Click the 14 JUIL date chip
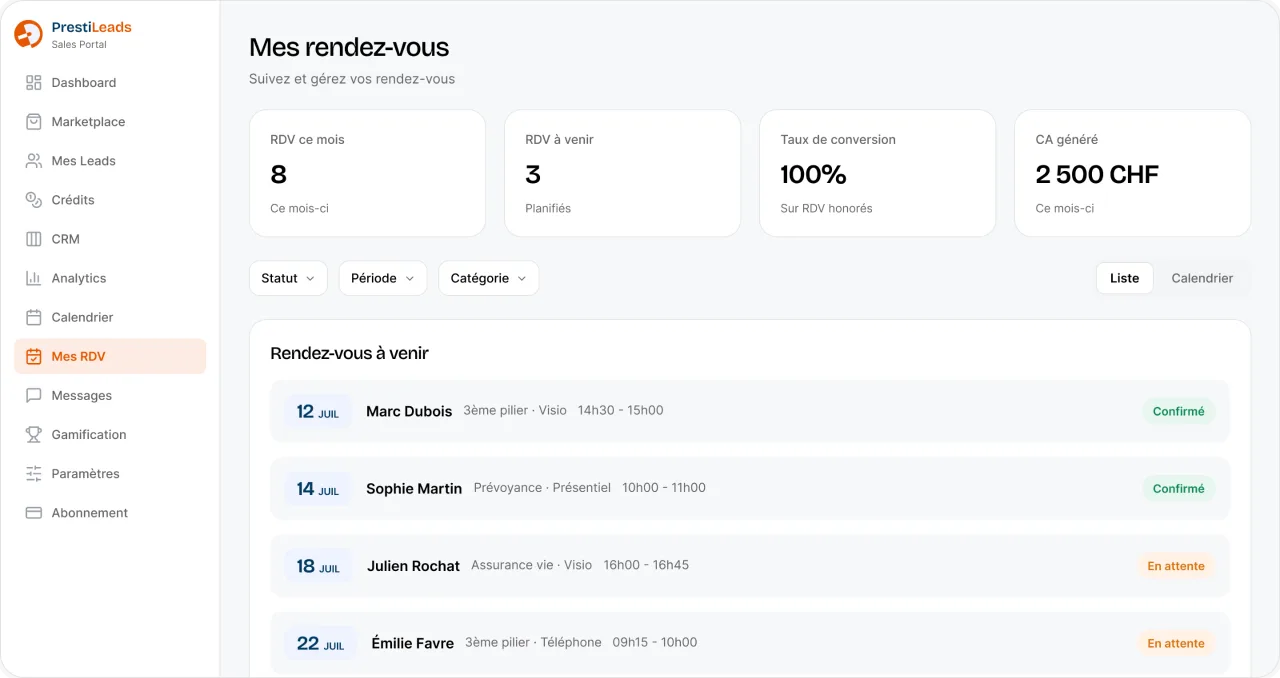 [x=318, y=488]
